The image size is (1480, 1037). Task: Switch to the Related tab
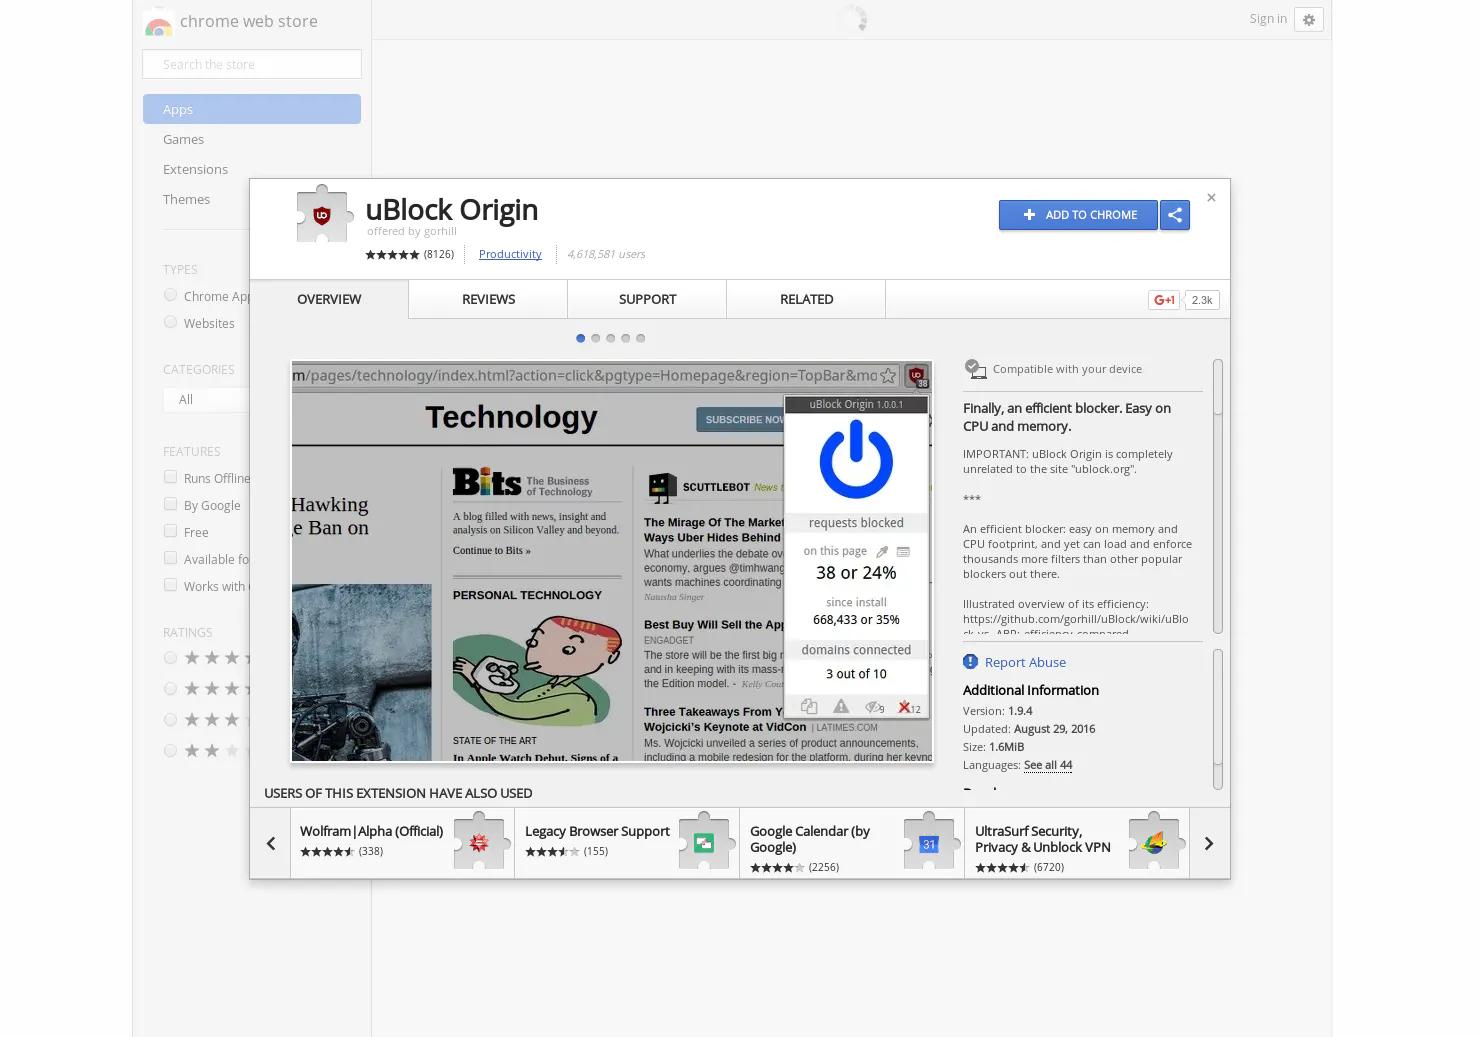806,299
